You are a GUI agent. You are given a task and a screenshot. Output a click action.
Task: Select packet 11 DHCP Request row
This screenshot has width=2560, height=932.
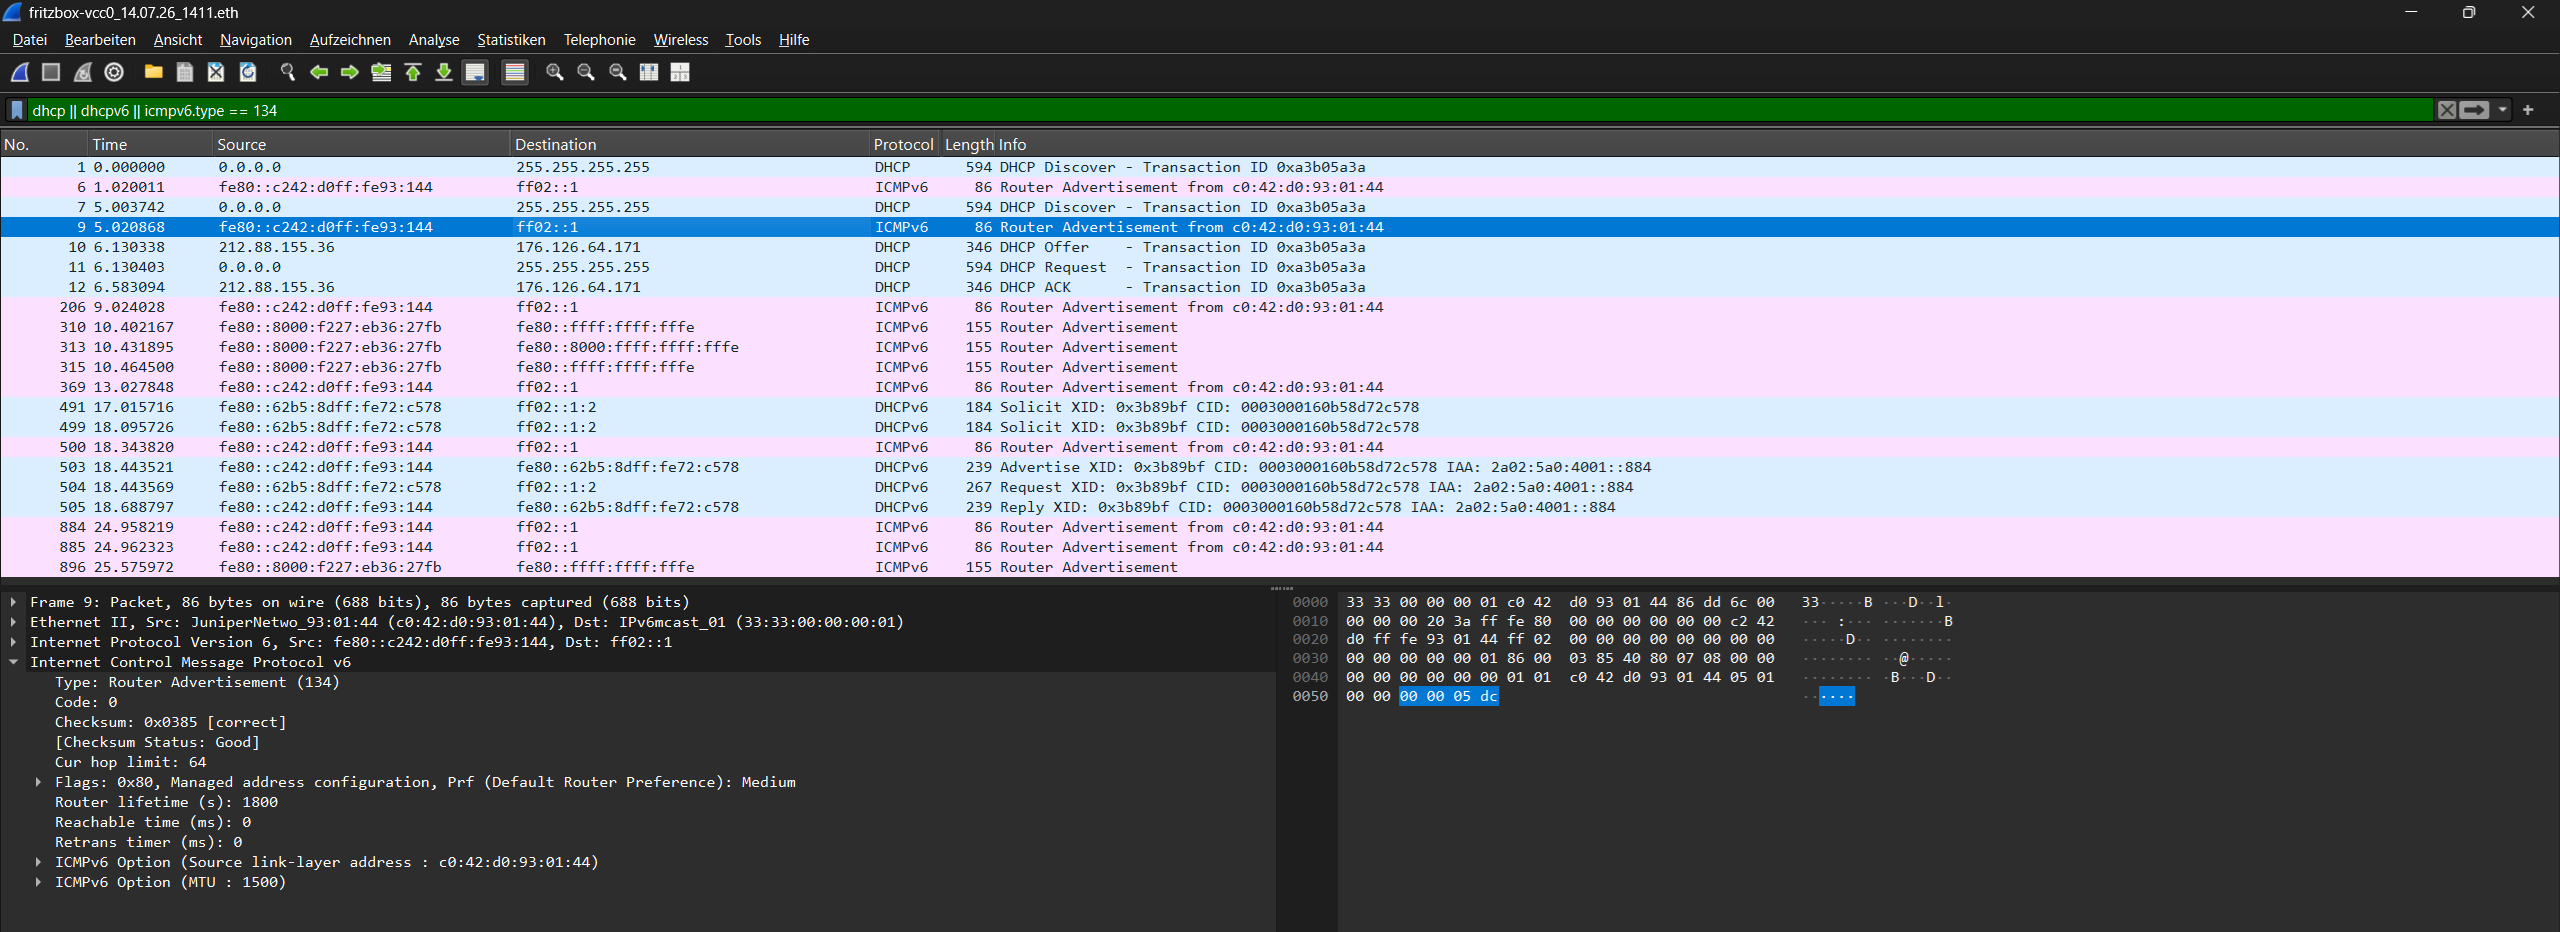(x=1280, y=267)
